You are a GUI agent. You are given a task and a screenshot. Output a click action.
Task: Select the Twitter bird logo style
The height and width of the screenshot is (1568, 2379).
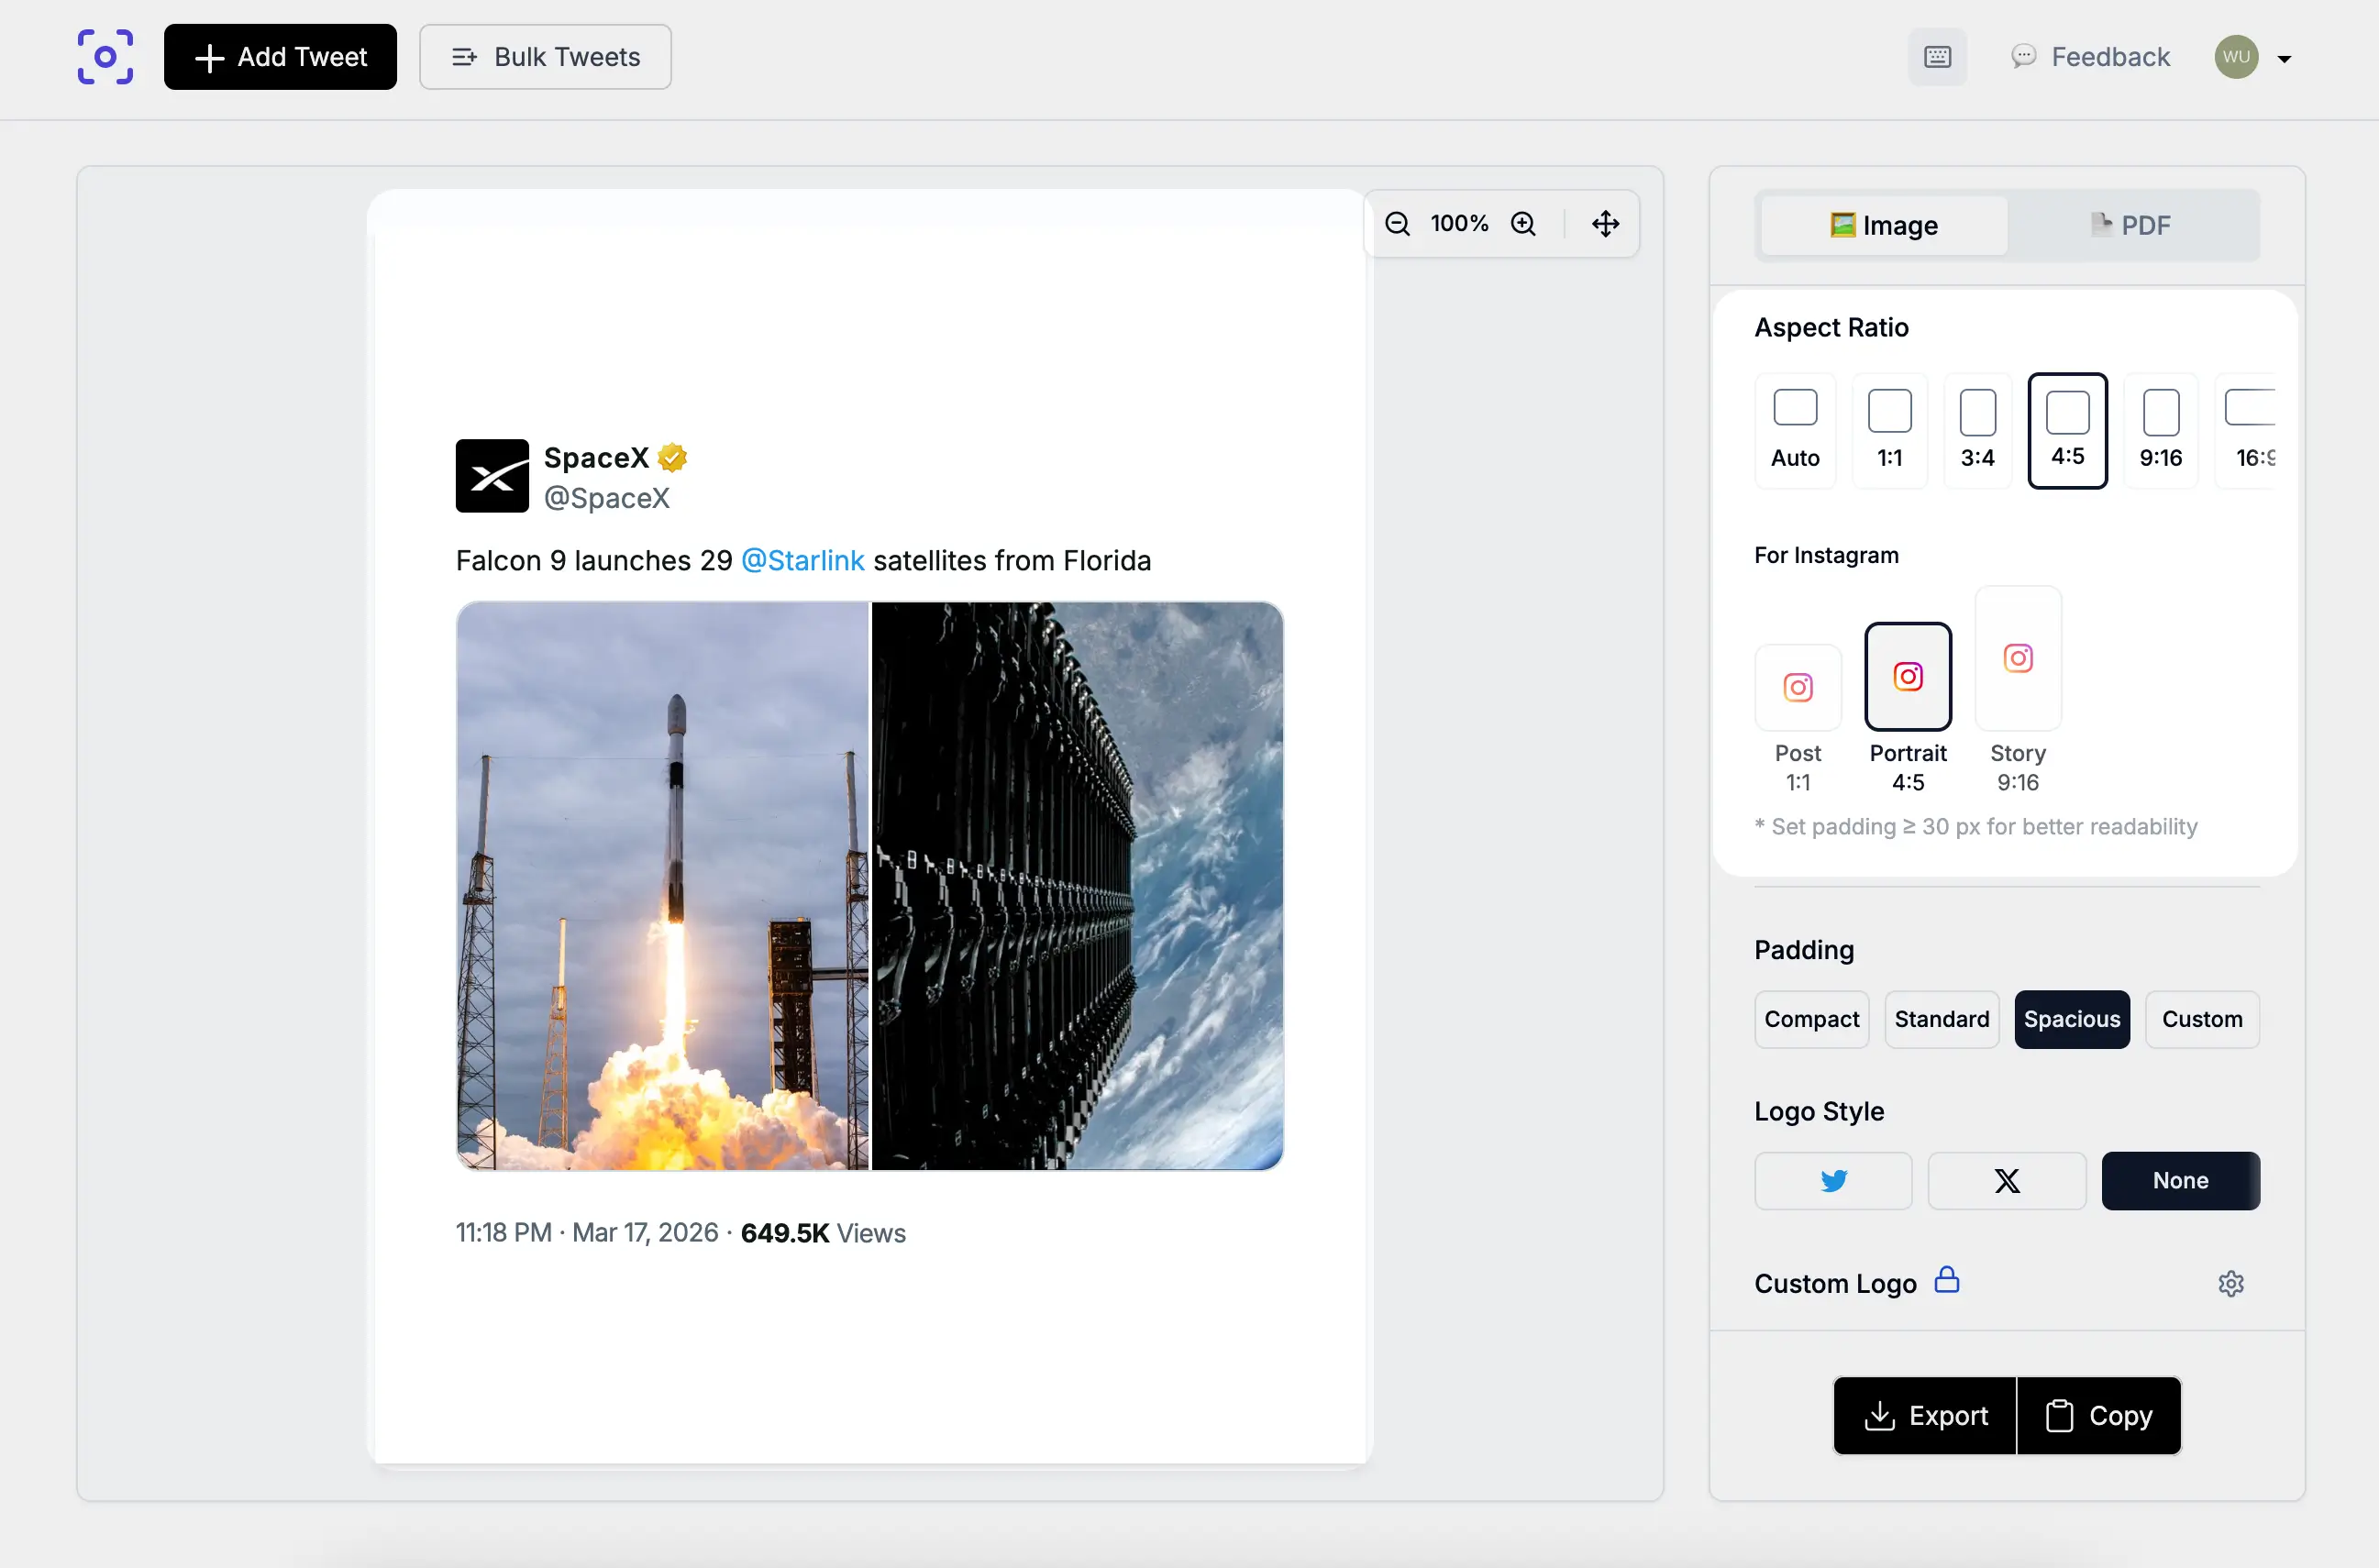(1832, 1181)
